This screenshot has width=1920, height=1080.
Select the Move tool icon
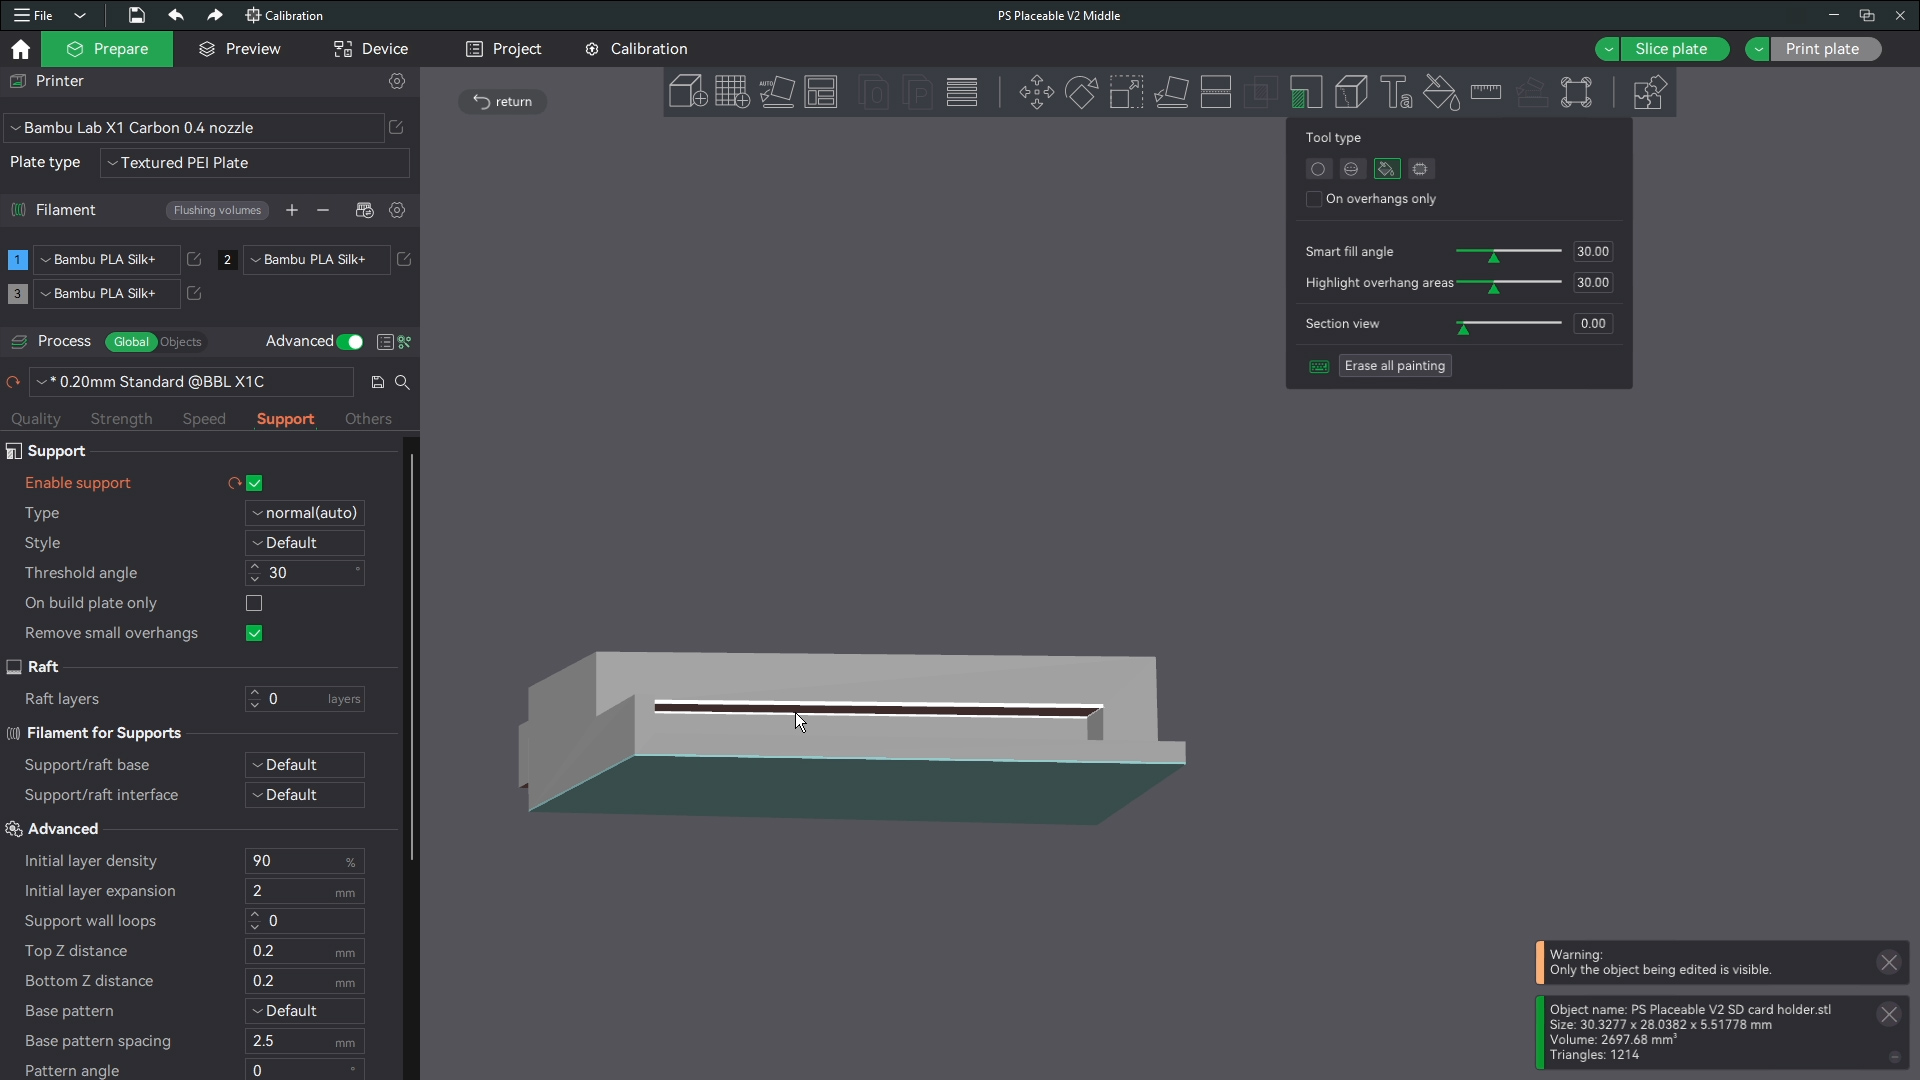[1036, 92]
